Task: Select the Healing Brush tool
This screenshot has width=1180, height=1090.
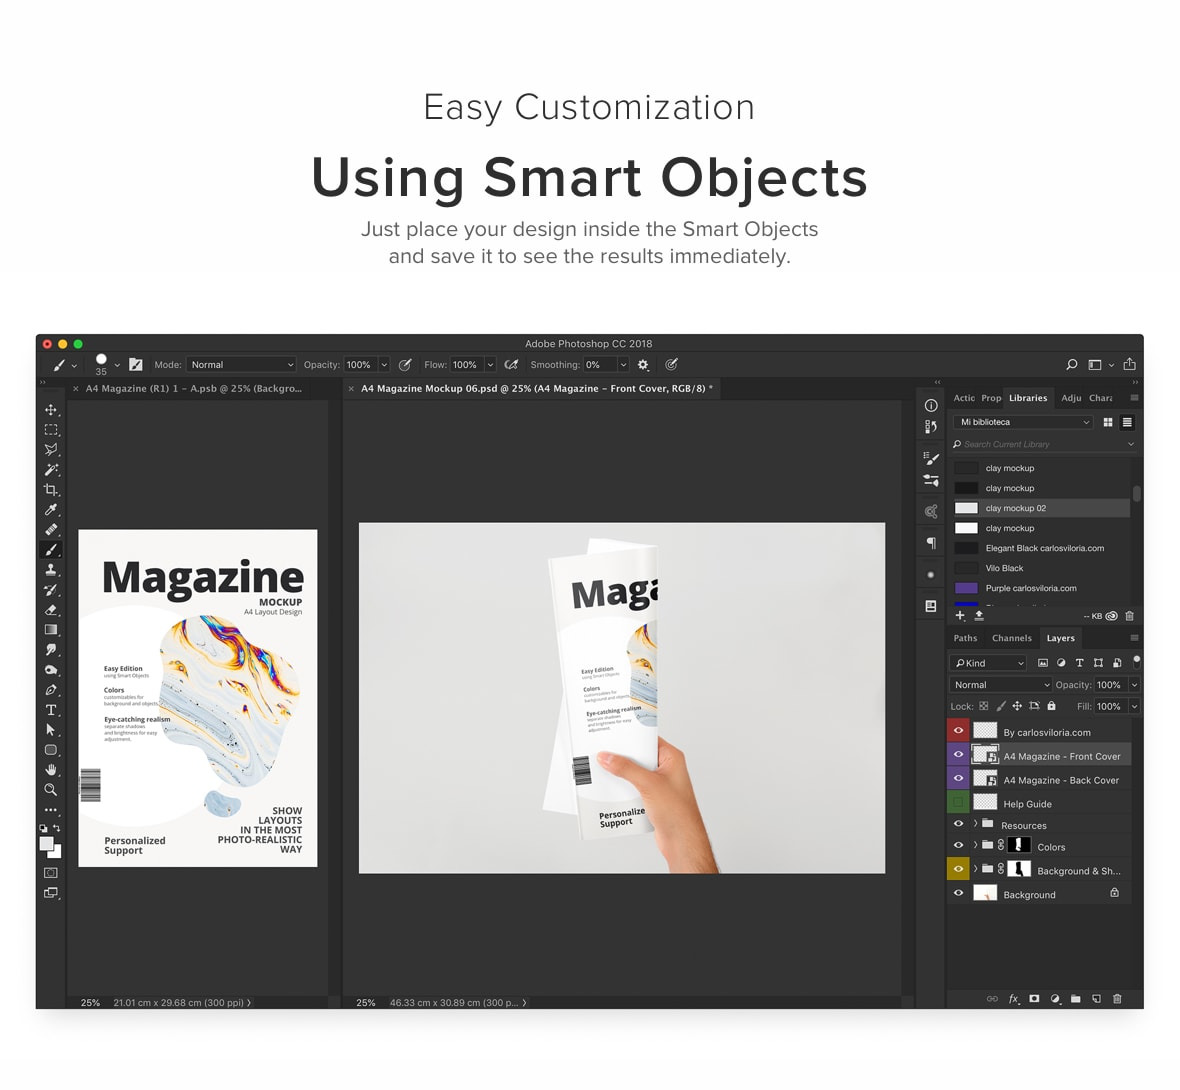Action: [x=51, y=530]
